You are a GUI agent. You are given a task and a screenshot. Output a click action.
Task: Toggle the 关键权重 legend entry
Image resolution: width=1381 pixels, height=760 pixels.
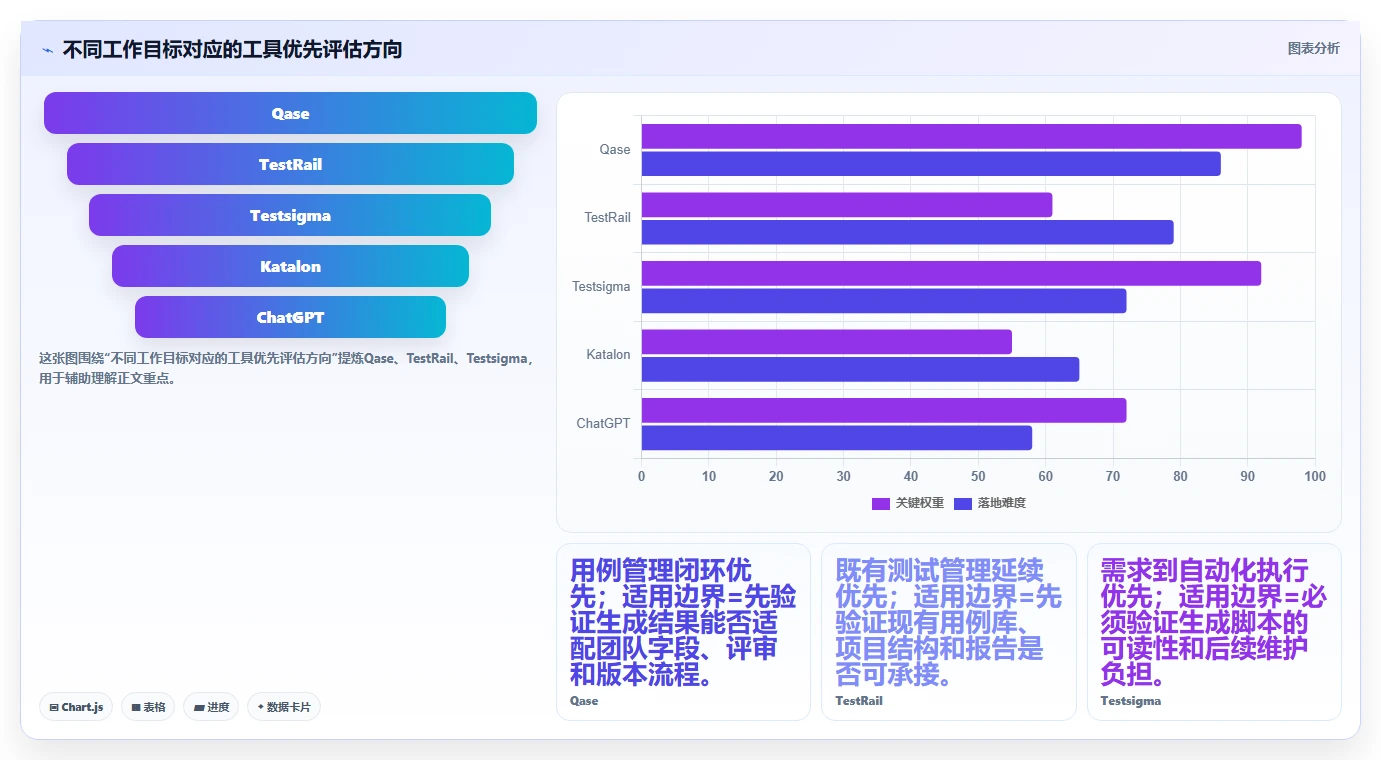coord(908,503)
